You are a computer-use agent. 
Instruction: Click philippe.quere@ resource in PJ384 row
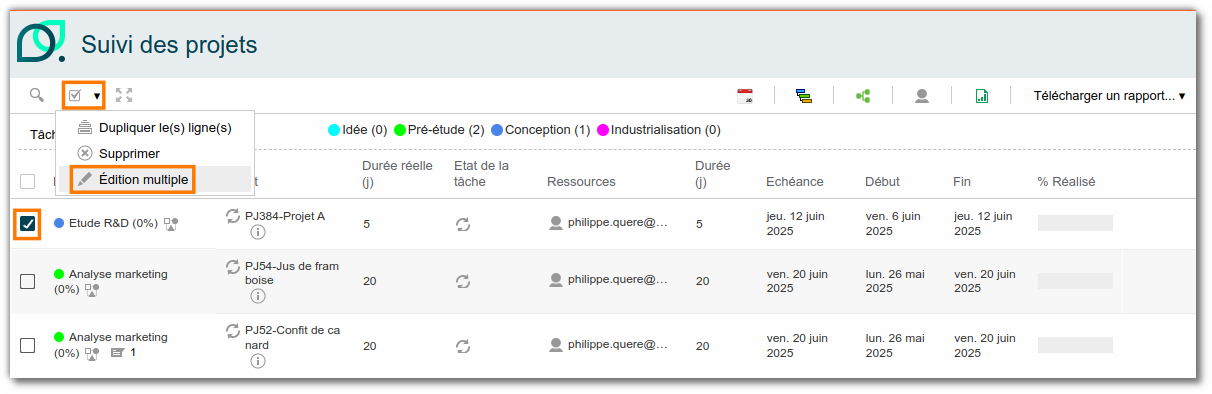(617, 223)
